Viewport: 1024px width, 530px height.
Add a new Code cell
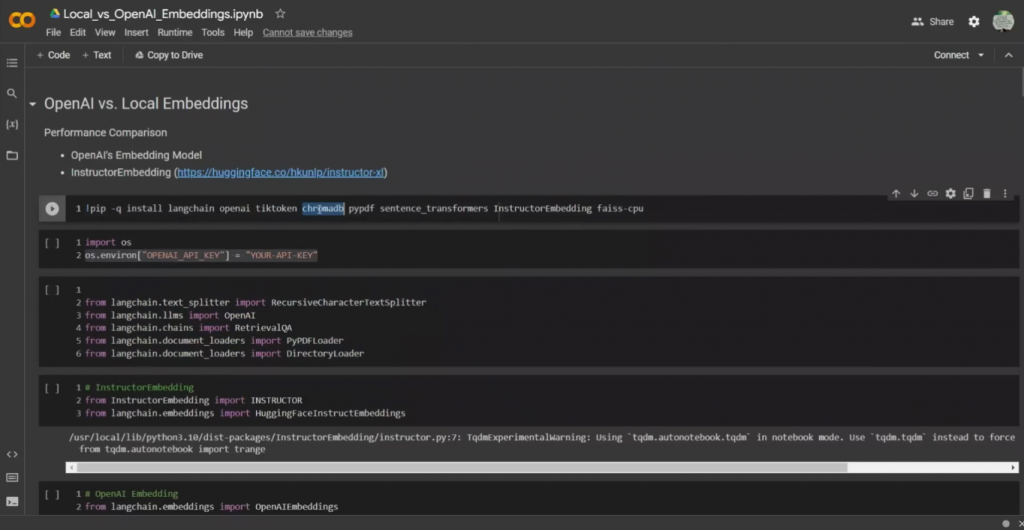coord(54,55)
